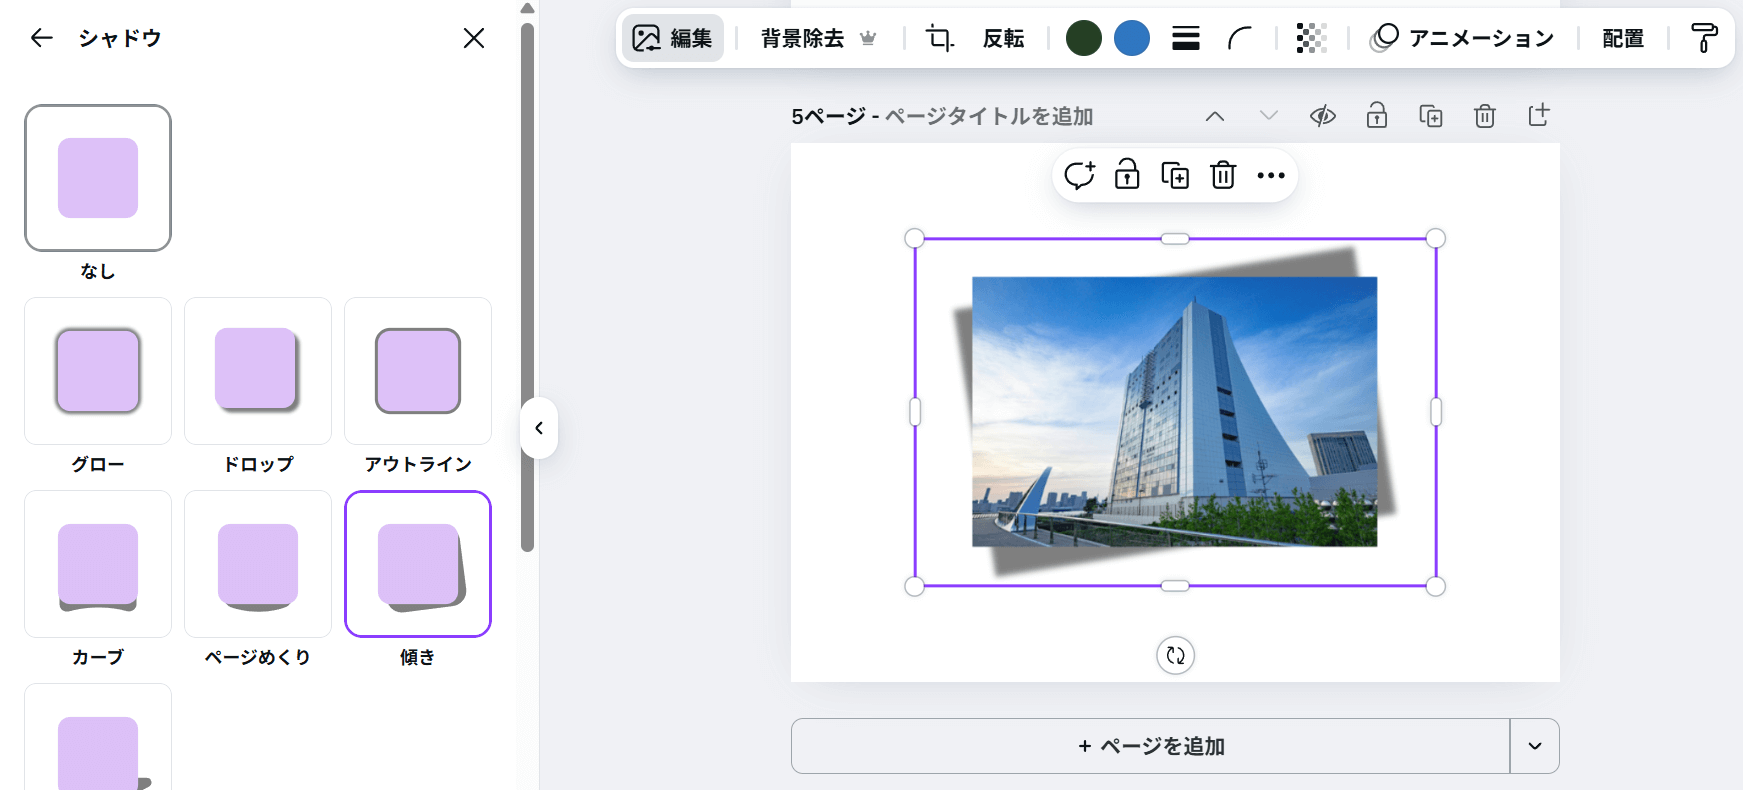
Task: Click the crown icon next to 背景除去
Action: point(868,38)
